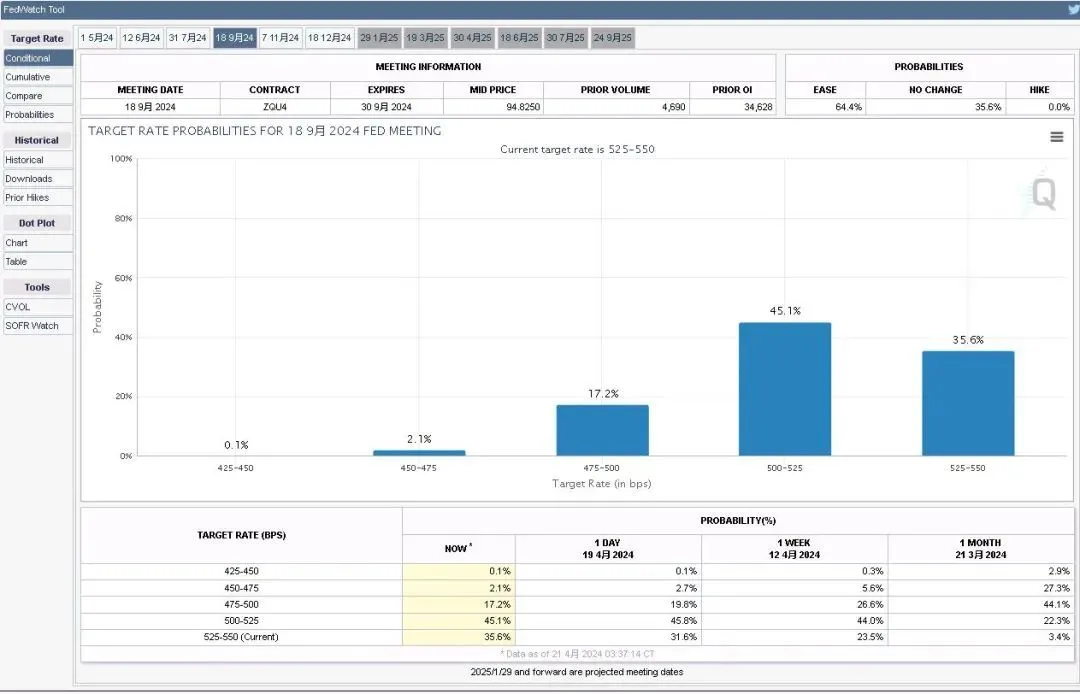This screenshot has width=1080, height=694.
Task: Click the 525-550 bar in chart
Action: point(968,403)
